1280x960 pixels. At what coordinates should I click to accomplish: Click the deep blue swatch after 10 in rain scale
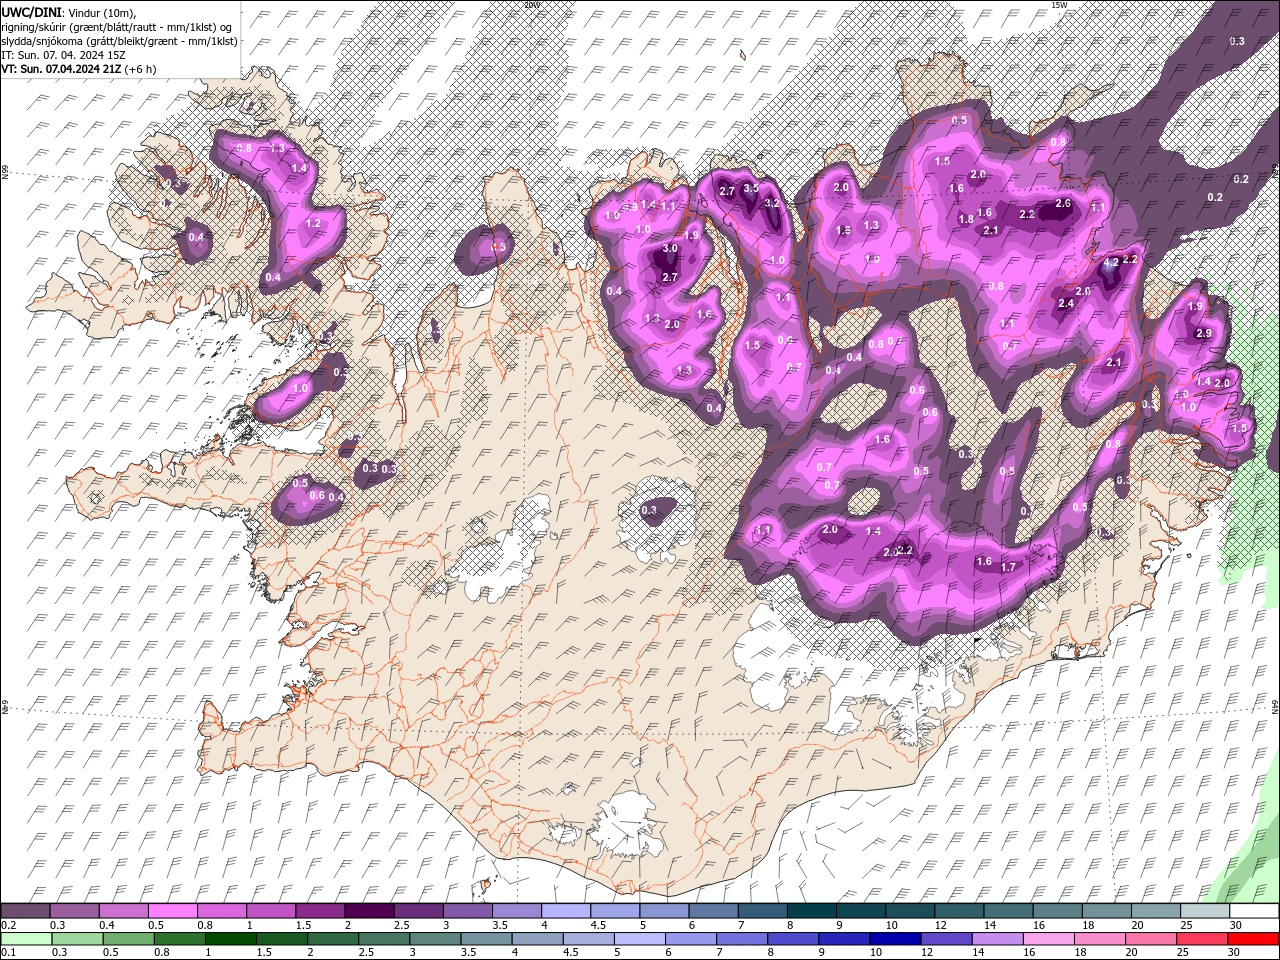pyautogui.click(x=894, y=939)
